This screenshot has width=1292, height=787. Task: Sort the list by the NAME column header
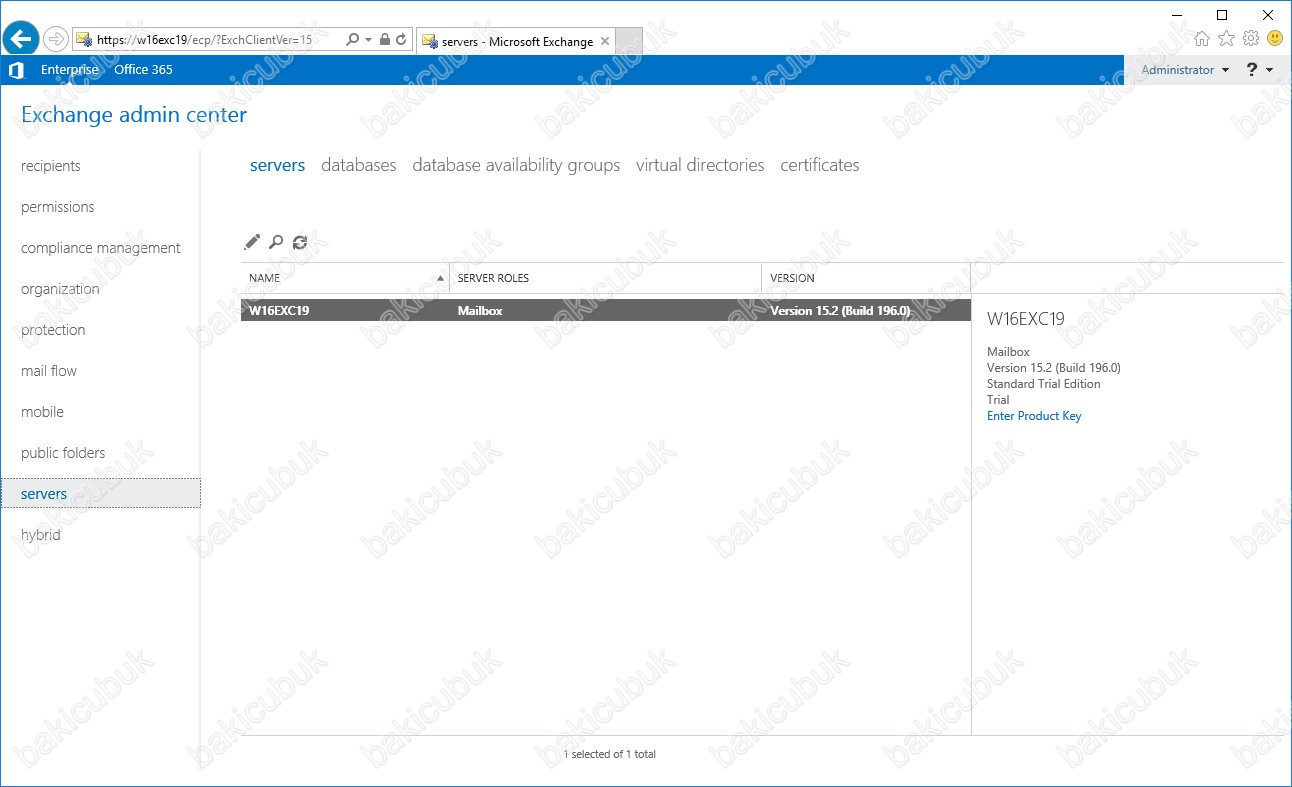(345, 278)
